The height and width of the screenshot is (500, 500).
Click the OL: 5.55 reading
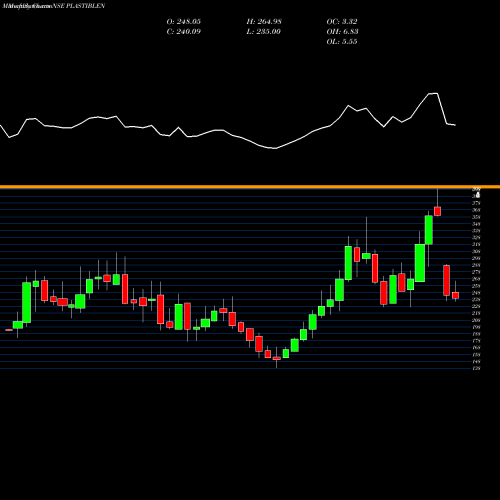(x=342, y=42)
